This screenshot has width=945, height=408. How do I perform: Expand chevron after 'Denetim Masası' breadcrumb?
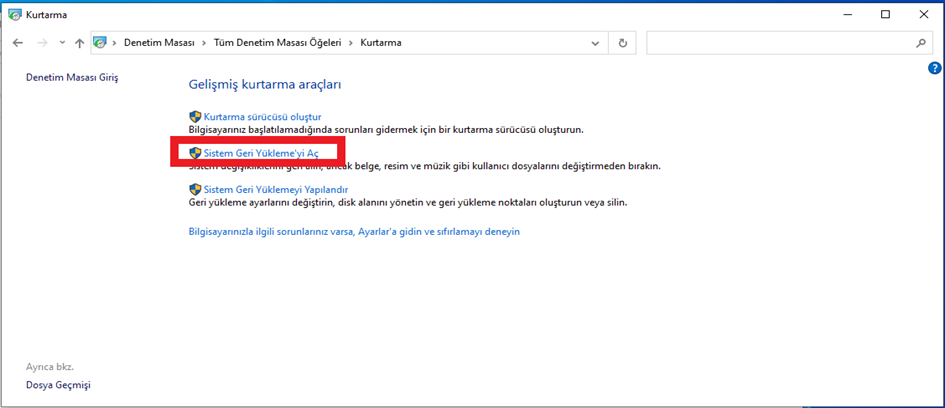click(203, 43)
